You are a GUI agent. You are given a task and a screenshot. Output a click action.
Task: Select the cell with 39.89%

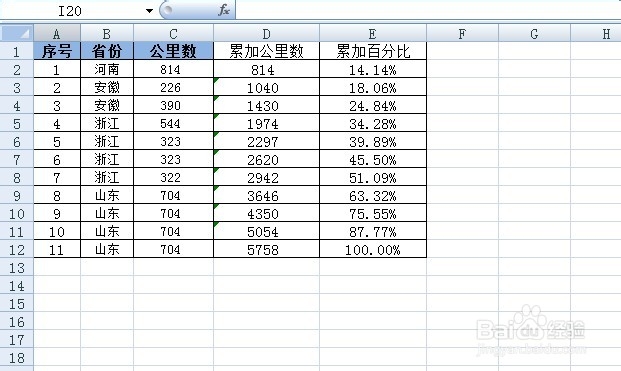[373, 141]
